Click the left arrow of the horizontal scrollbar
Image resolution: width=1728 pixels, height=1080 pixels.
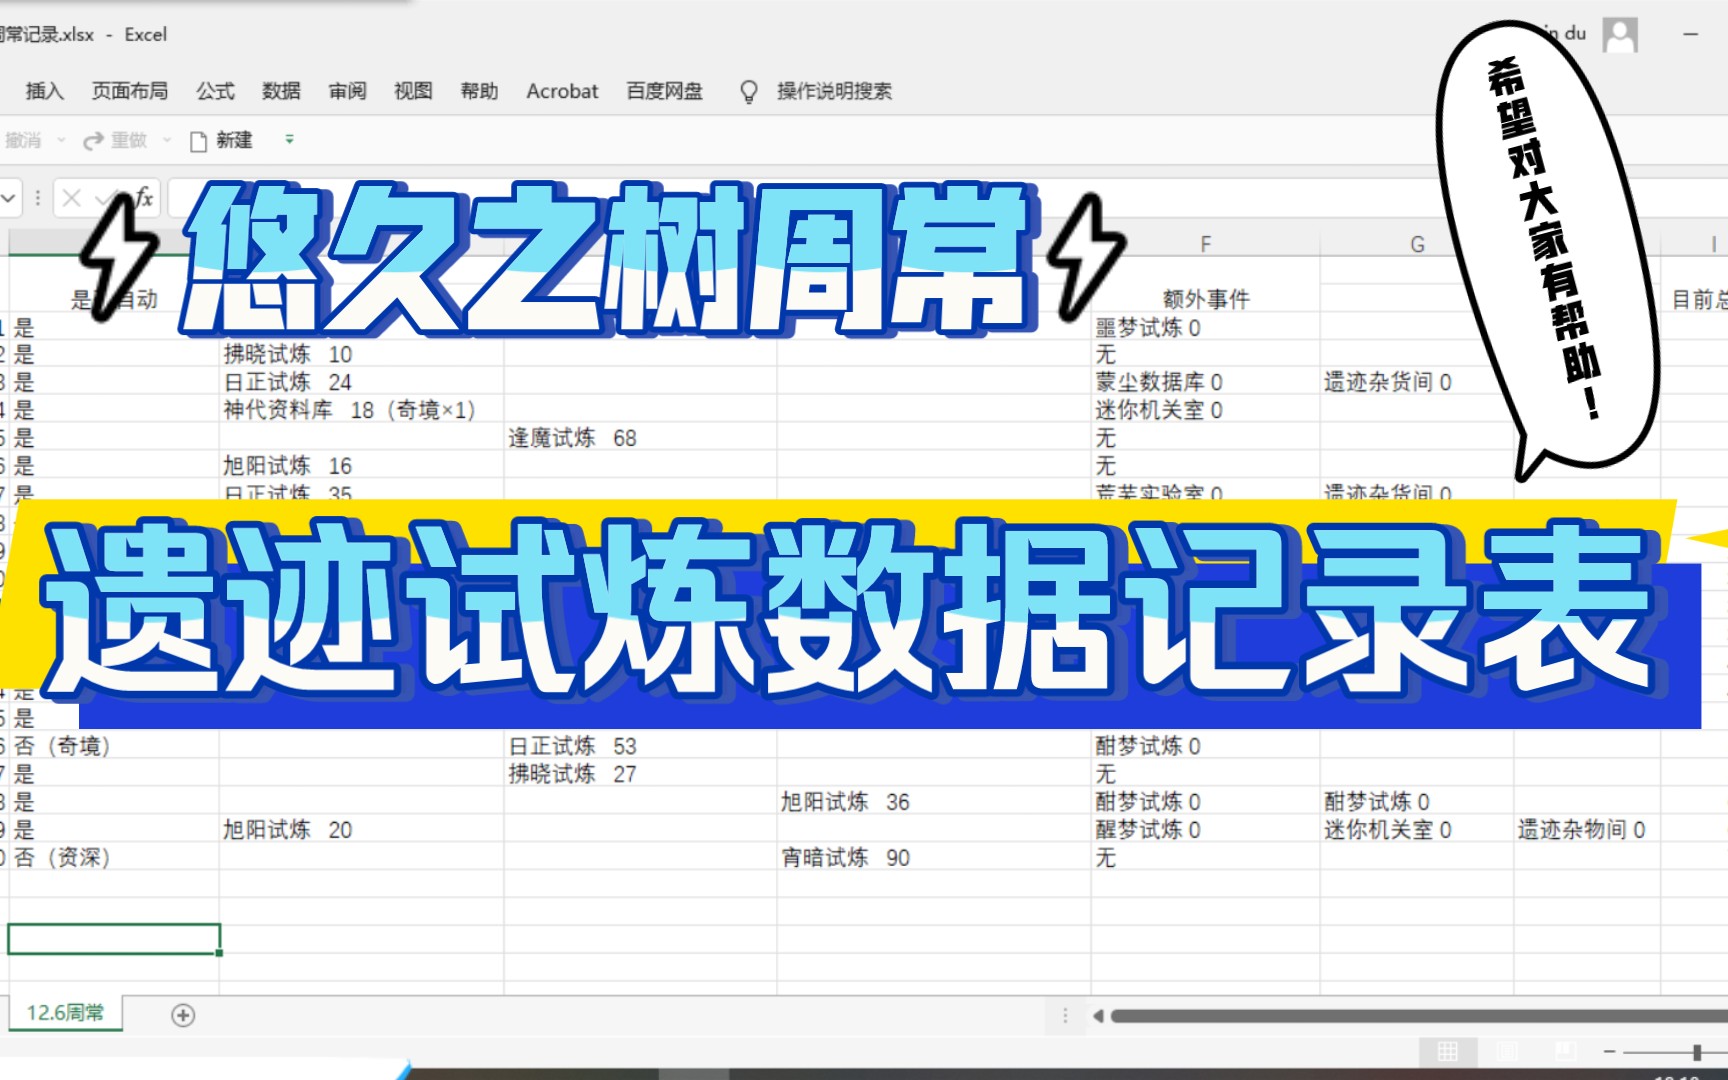(1100, 1016)
